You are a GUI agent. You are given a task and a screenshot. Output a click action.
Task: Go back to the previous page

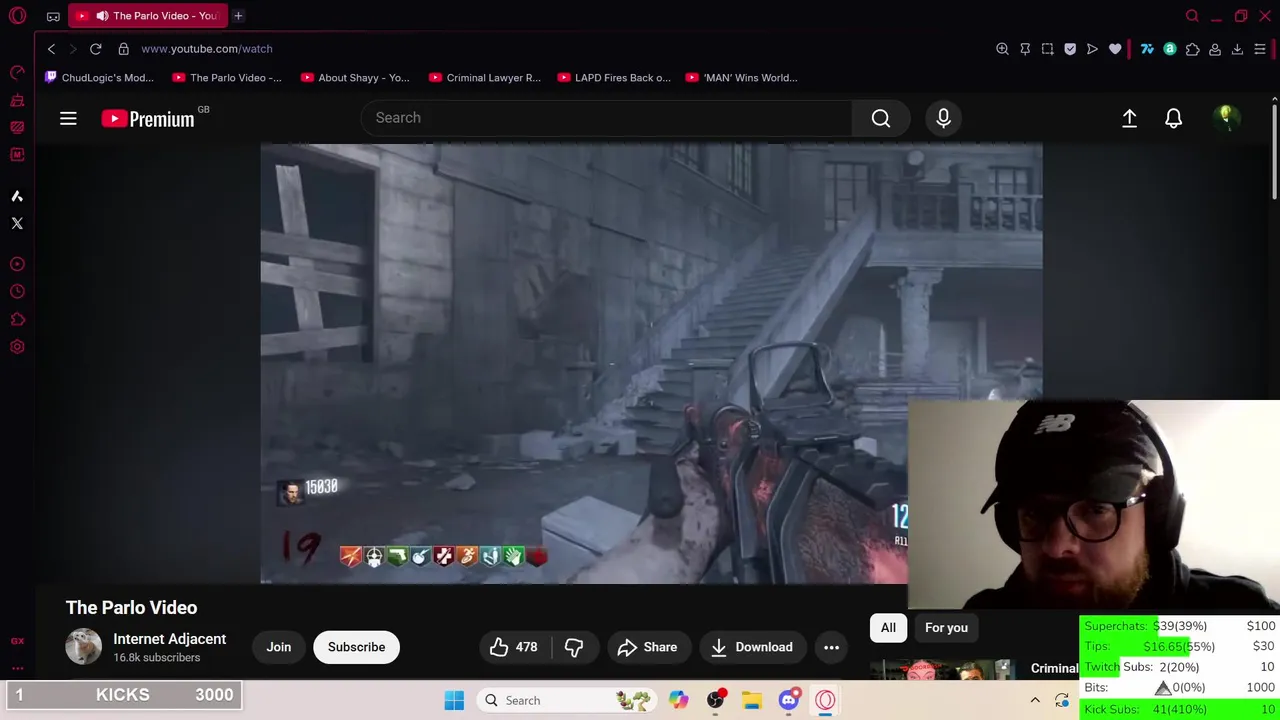(x=51, y=49)
